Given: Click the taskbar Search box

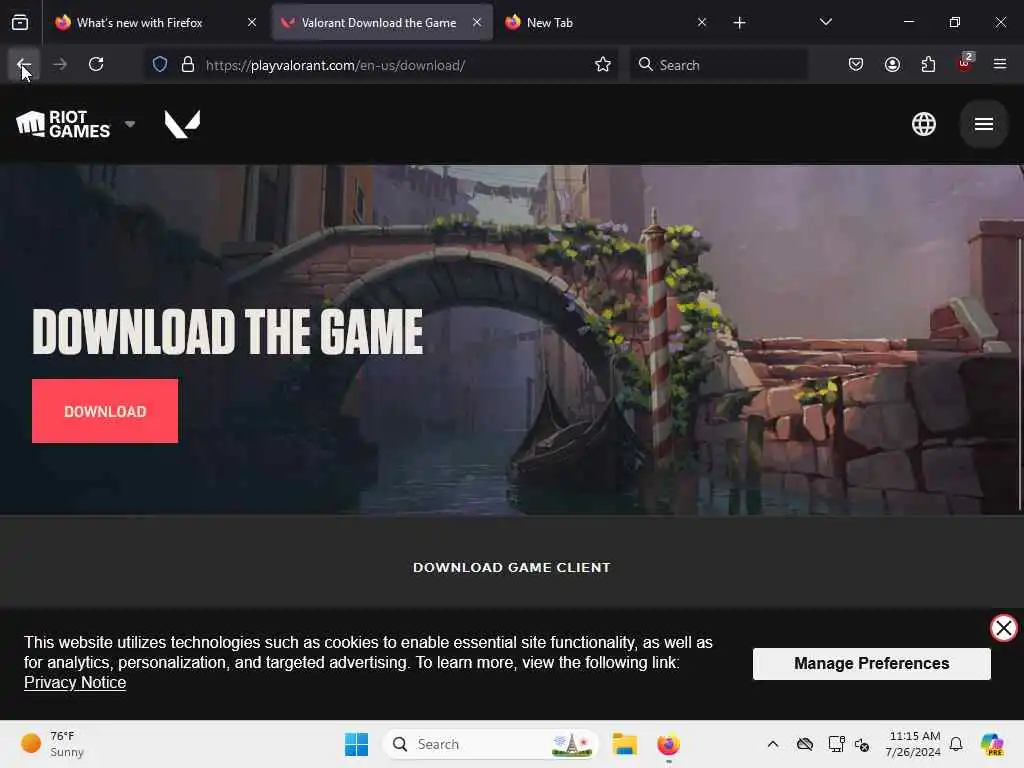Looking at the screenshot, I should click(490, 744).
